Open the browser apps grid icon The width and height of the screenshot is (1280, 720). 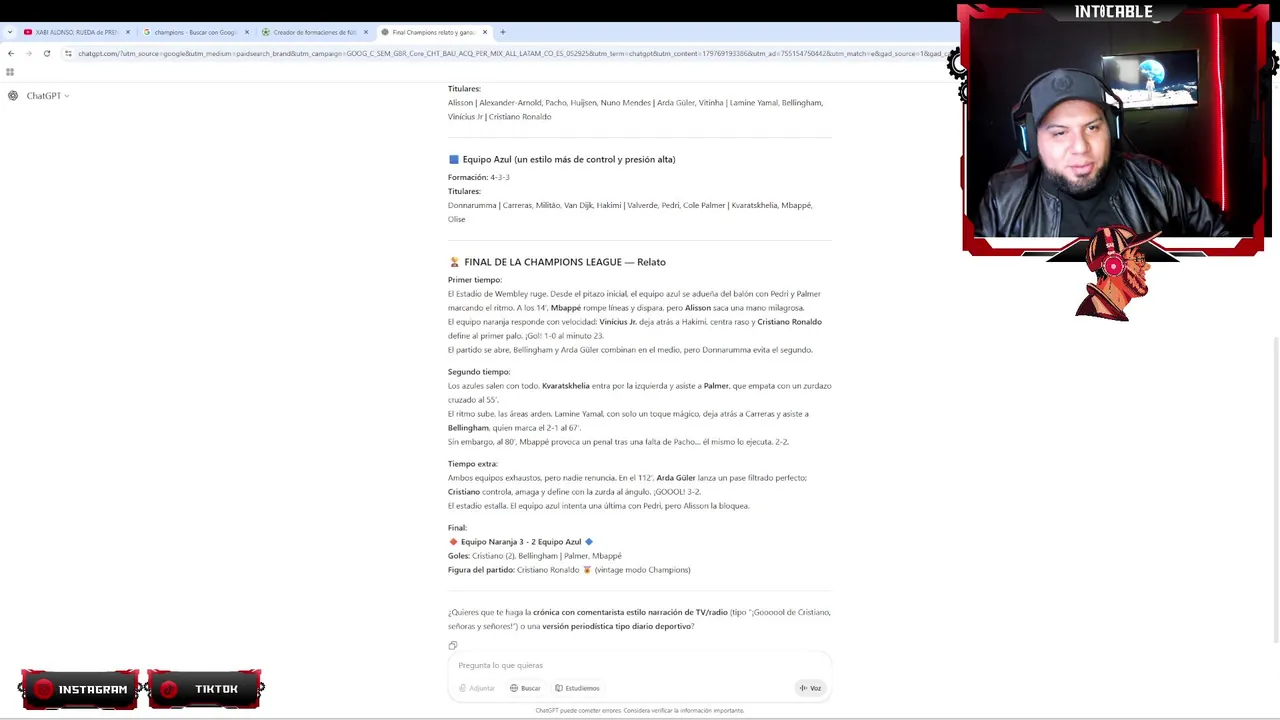pos(10,72)
